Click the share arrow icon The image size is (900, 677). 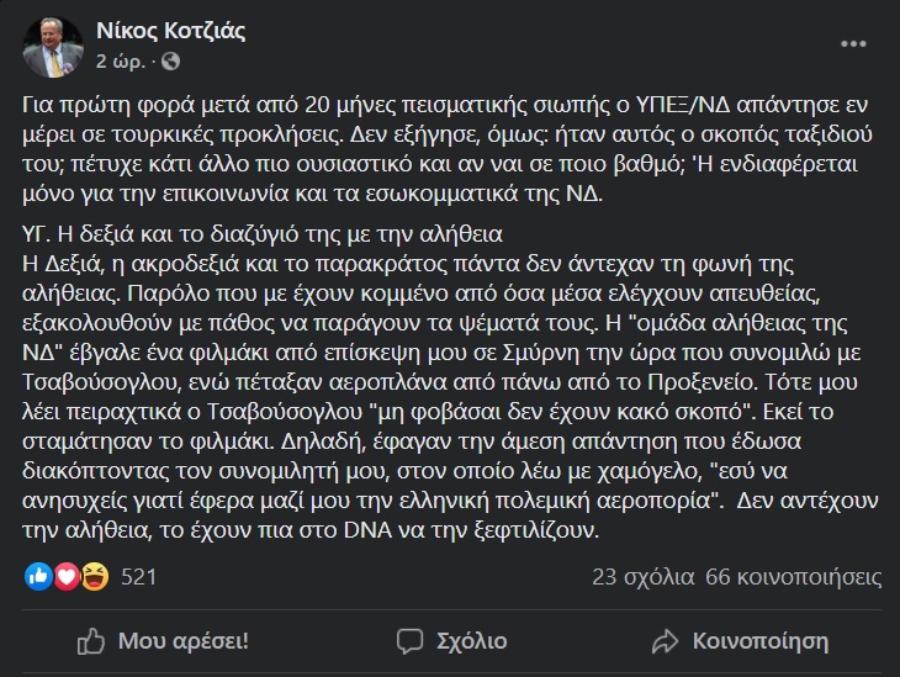tap(665, 641)
